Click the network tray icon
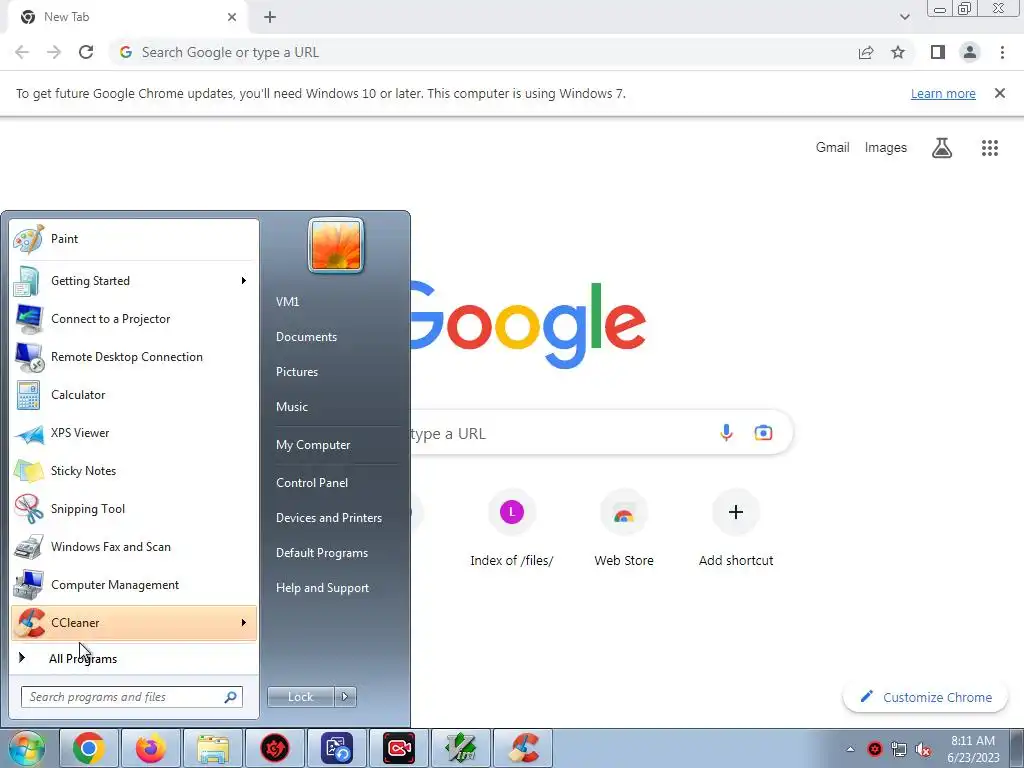This screenshot has height=768, width=1024. point(899,750)
